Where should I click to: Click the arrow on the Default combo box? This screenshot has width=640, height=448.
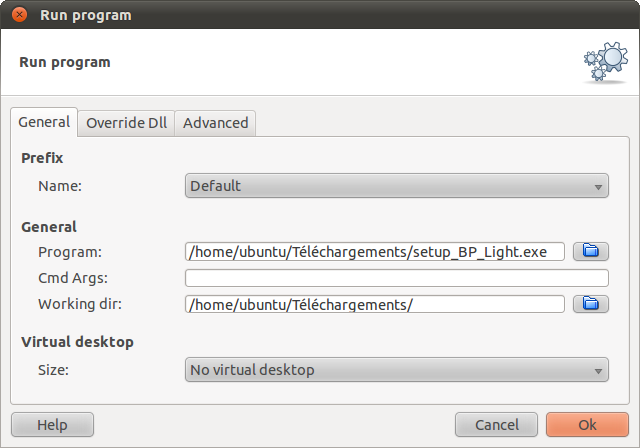pos(598,187)
